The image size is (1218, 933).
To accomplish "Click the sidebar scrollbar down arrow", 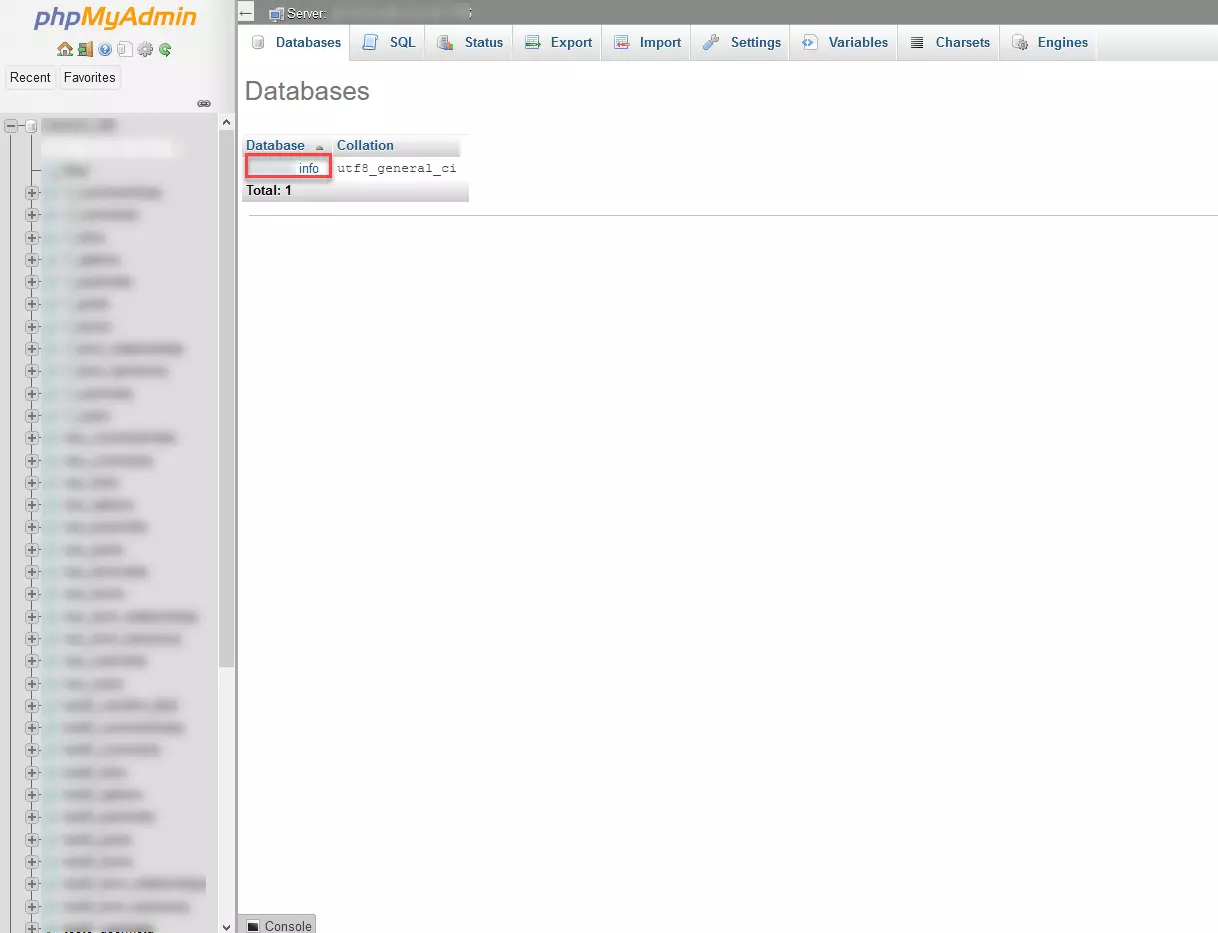I will [x=226, y=926].
